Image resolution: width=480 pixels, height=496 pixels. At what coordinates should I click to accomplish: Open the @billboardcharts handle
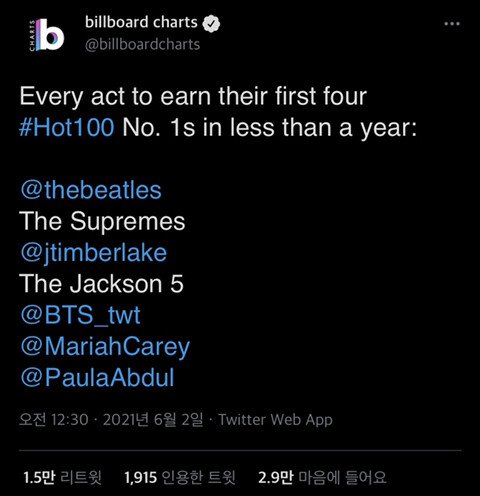click(143, 44)
